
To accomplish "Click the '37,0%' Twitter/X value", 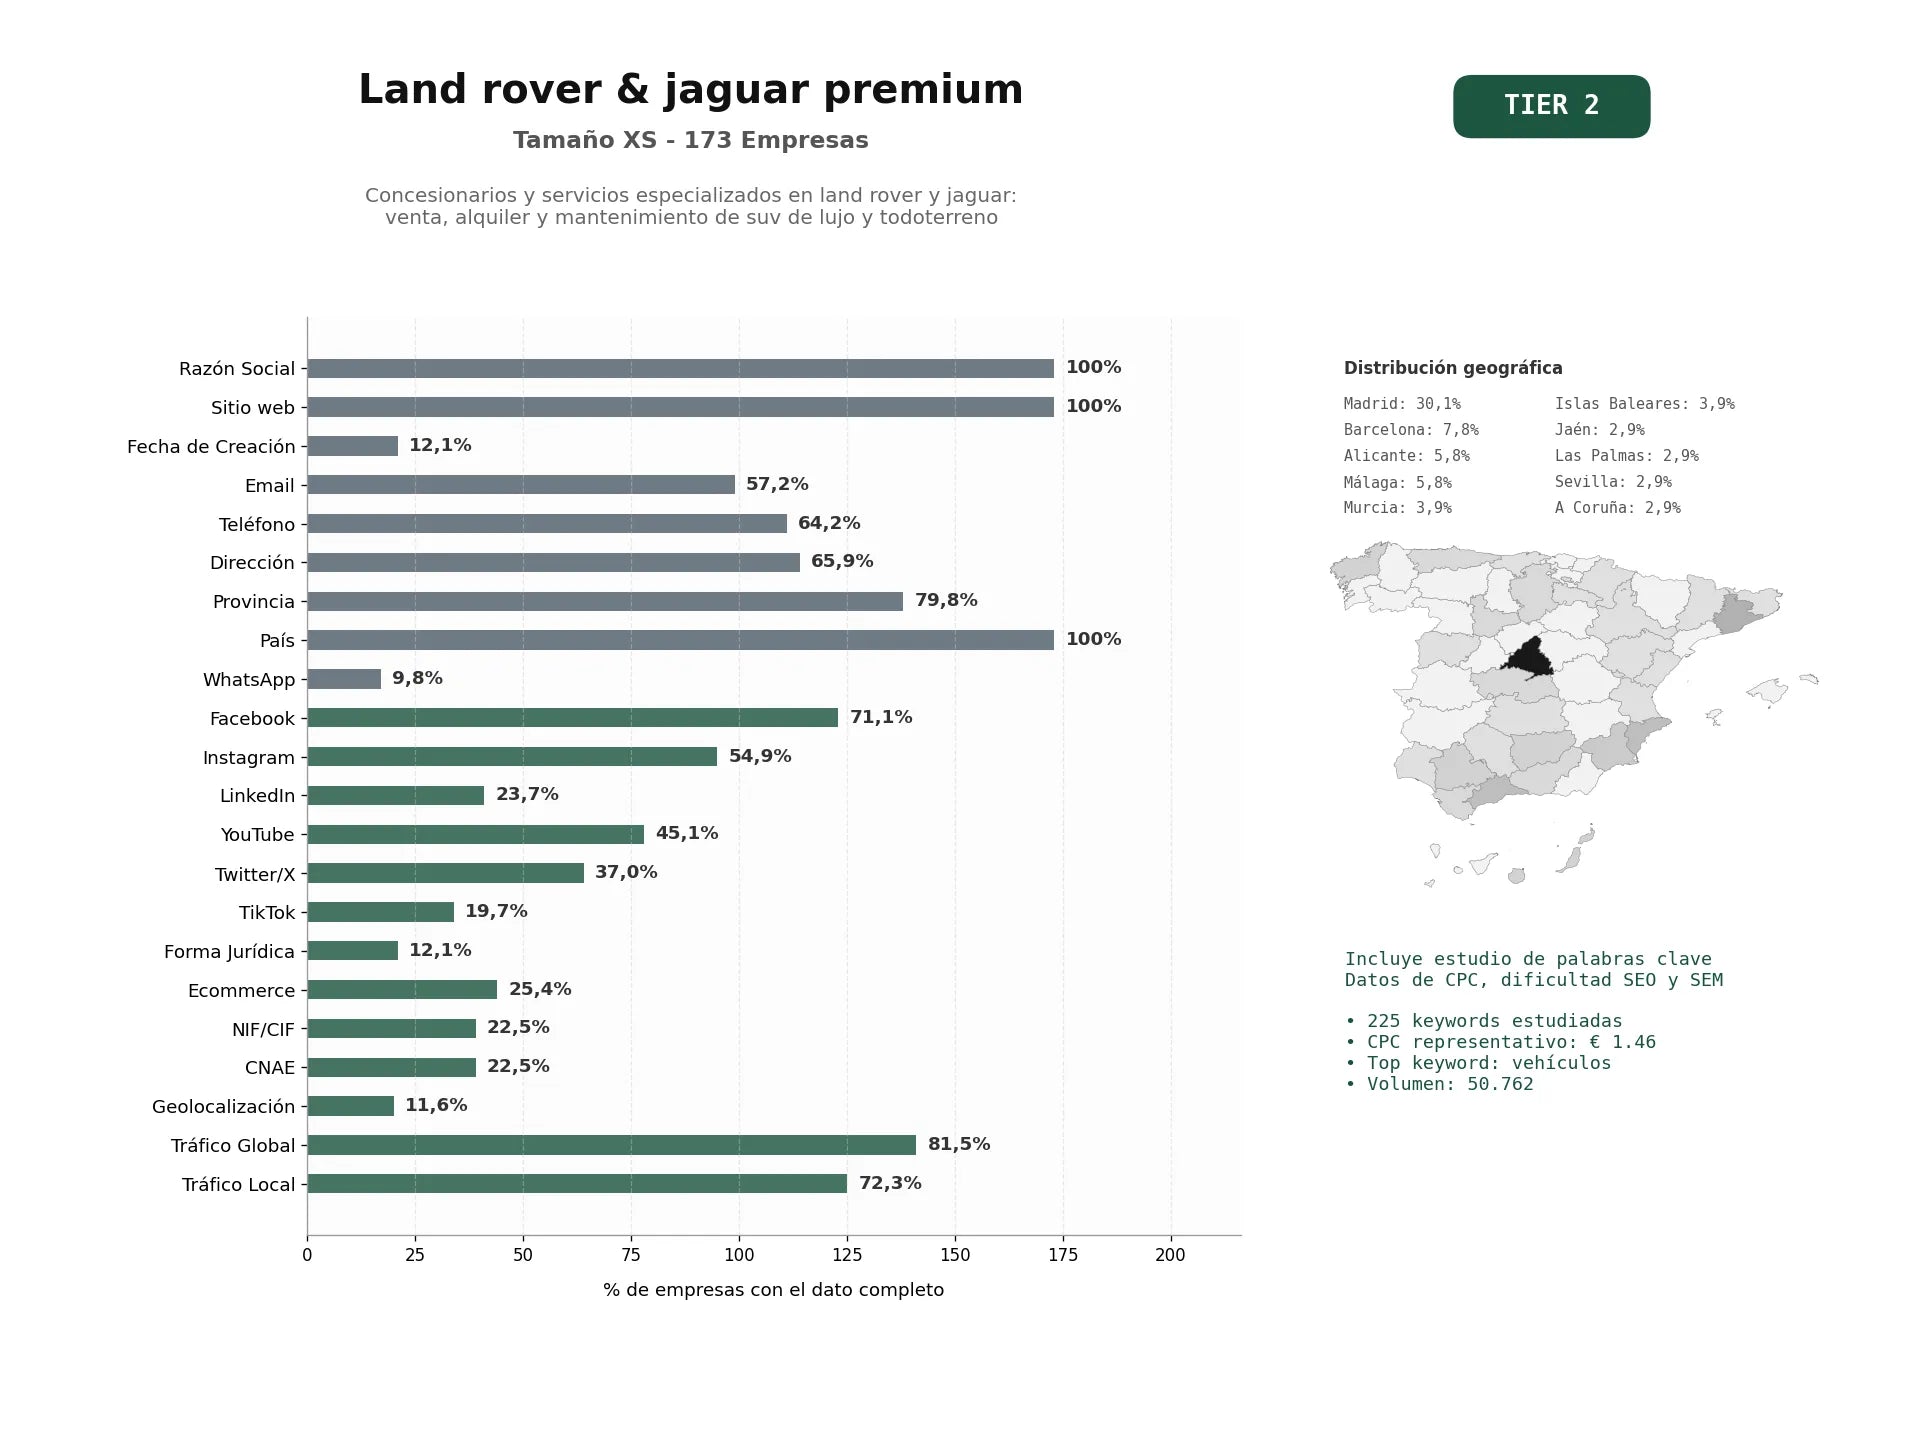I will coord(626,872).
